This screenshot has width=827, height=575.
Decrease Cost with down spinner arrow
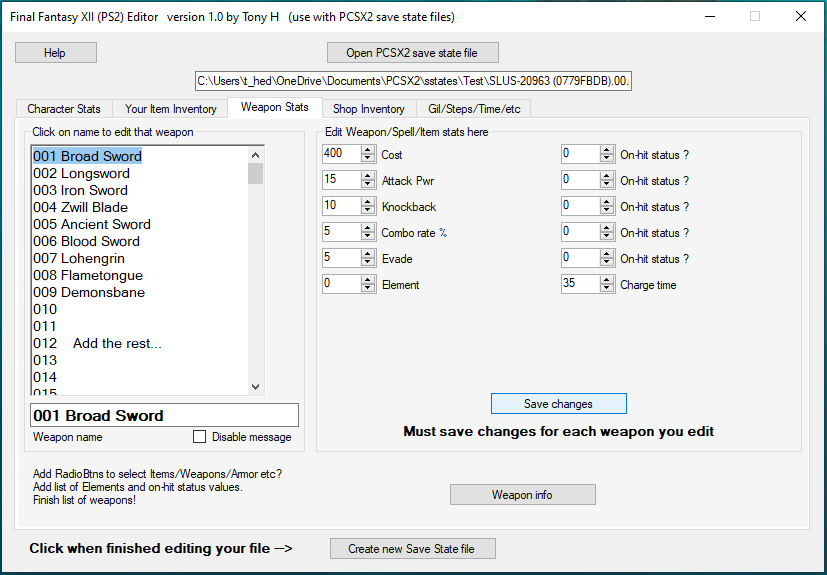pos(368,158)
